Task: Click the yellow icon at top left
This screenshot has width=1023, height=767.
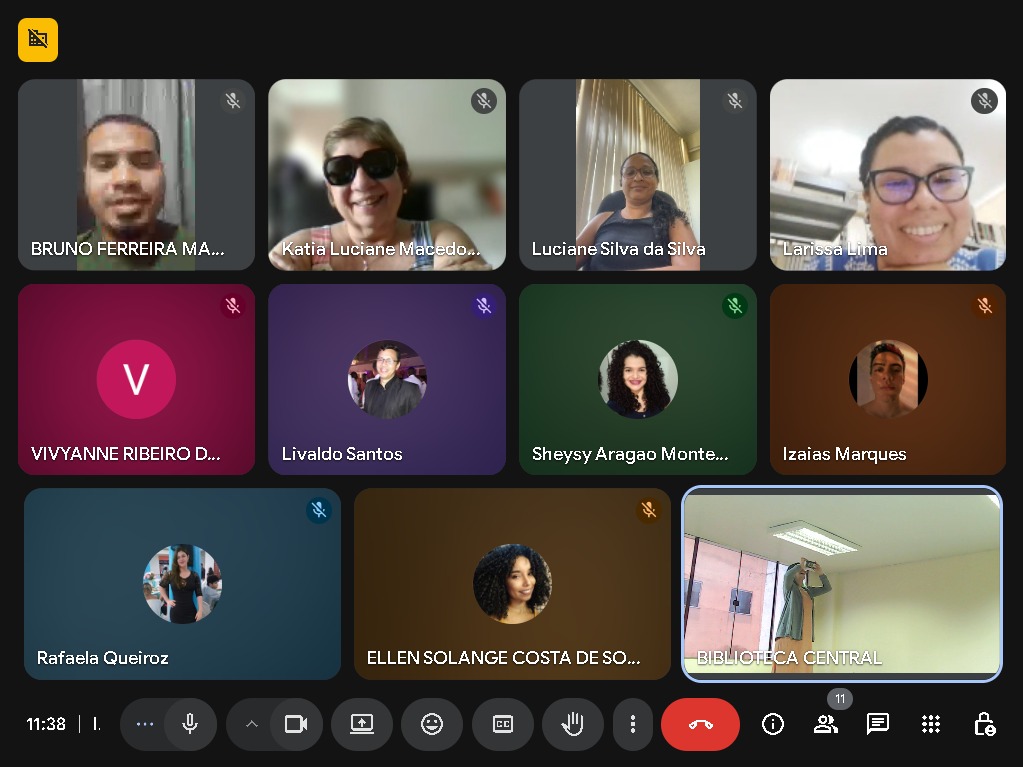Action: coord(38,40)
